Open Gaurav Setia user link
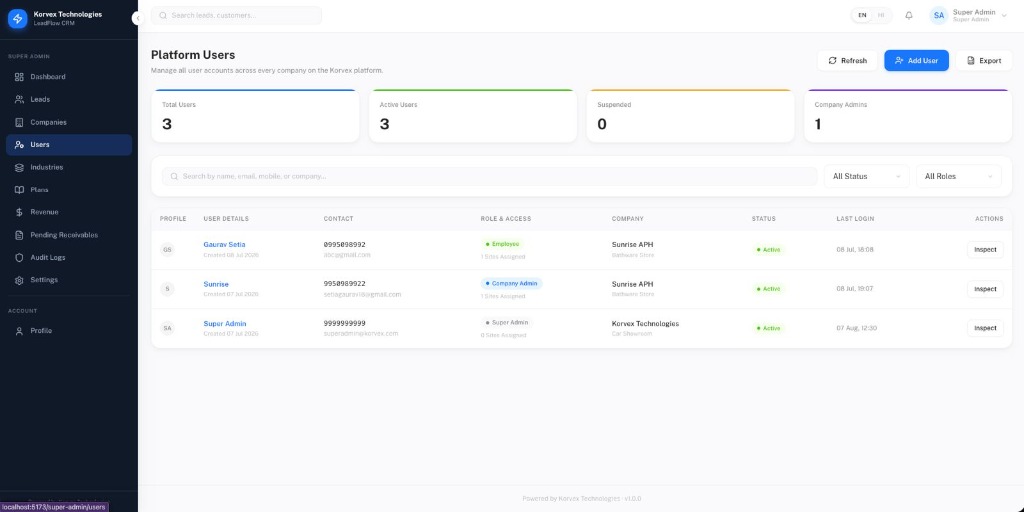This screenshot has height=512, width=1024. [224, 244]
